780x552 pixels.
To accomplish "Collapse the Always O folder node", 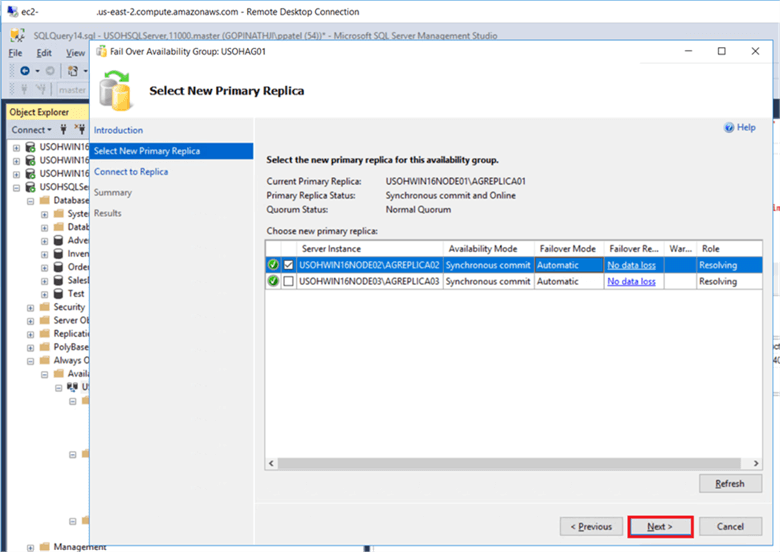I will 30,361.
